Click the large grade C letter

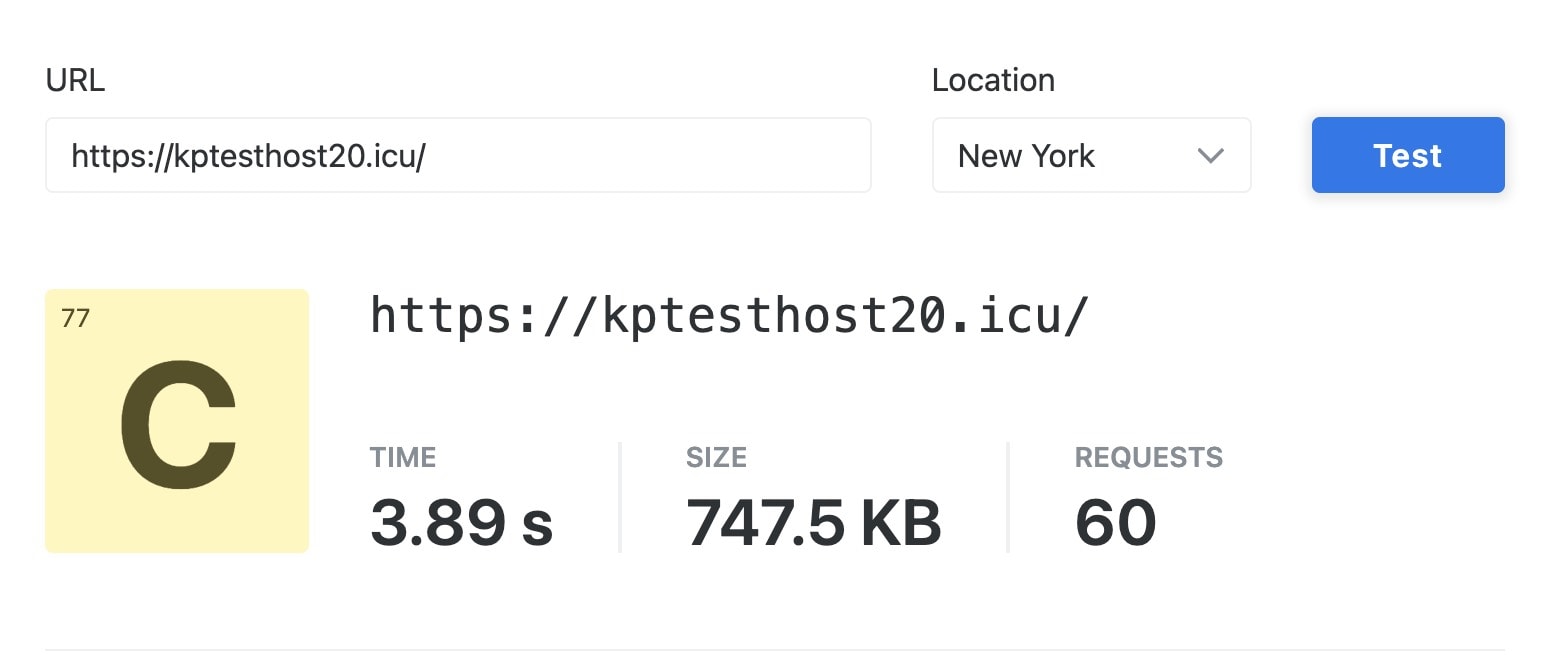point(178,424)
